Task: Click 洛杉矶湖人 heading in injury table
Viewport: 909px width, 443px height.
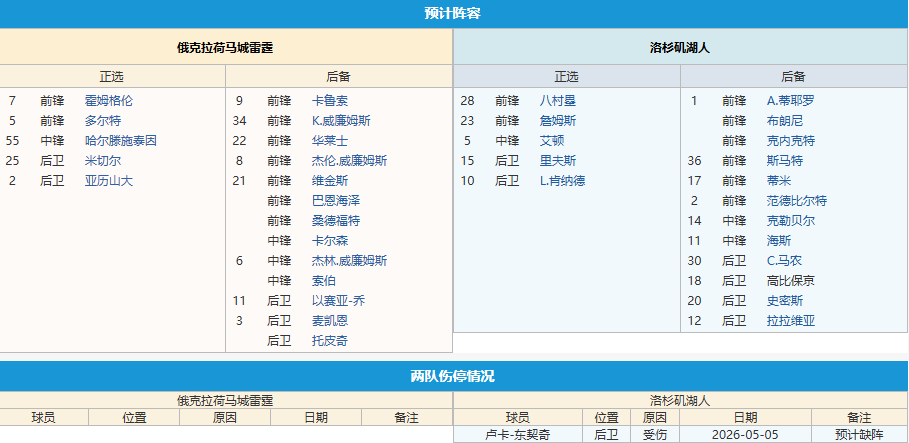Action: click(x=680, y=400)
